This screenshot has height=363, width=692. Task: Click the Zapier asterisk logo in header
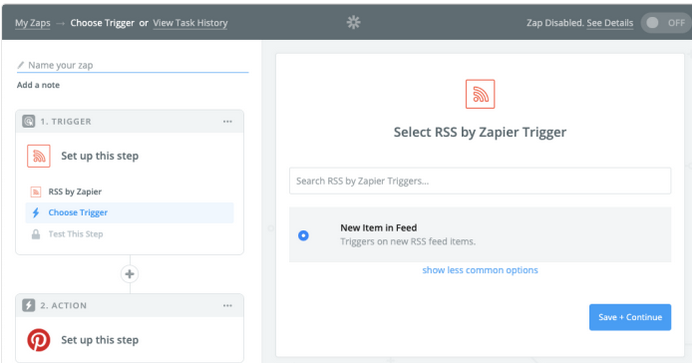click(x=353, y=22)
